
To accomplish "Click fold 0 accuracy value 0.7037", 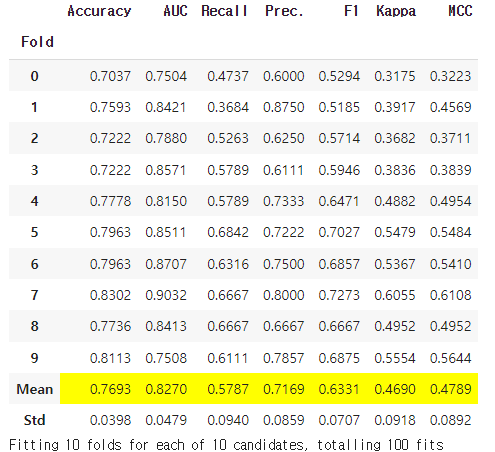I will click(110, 76).
